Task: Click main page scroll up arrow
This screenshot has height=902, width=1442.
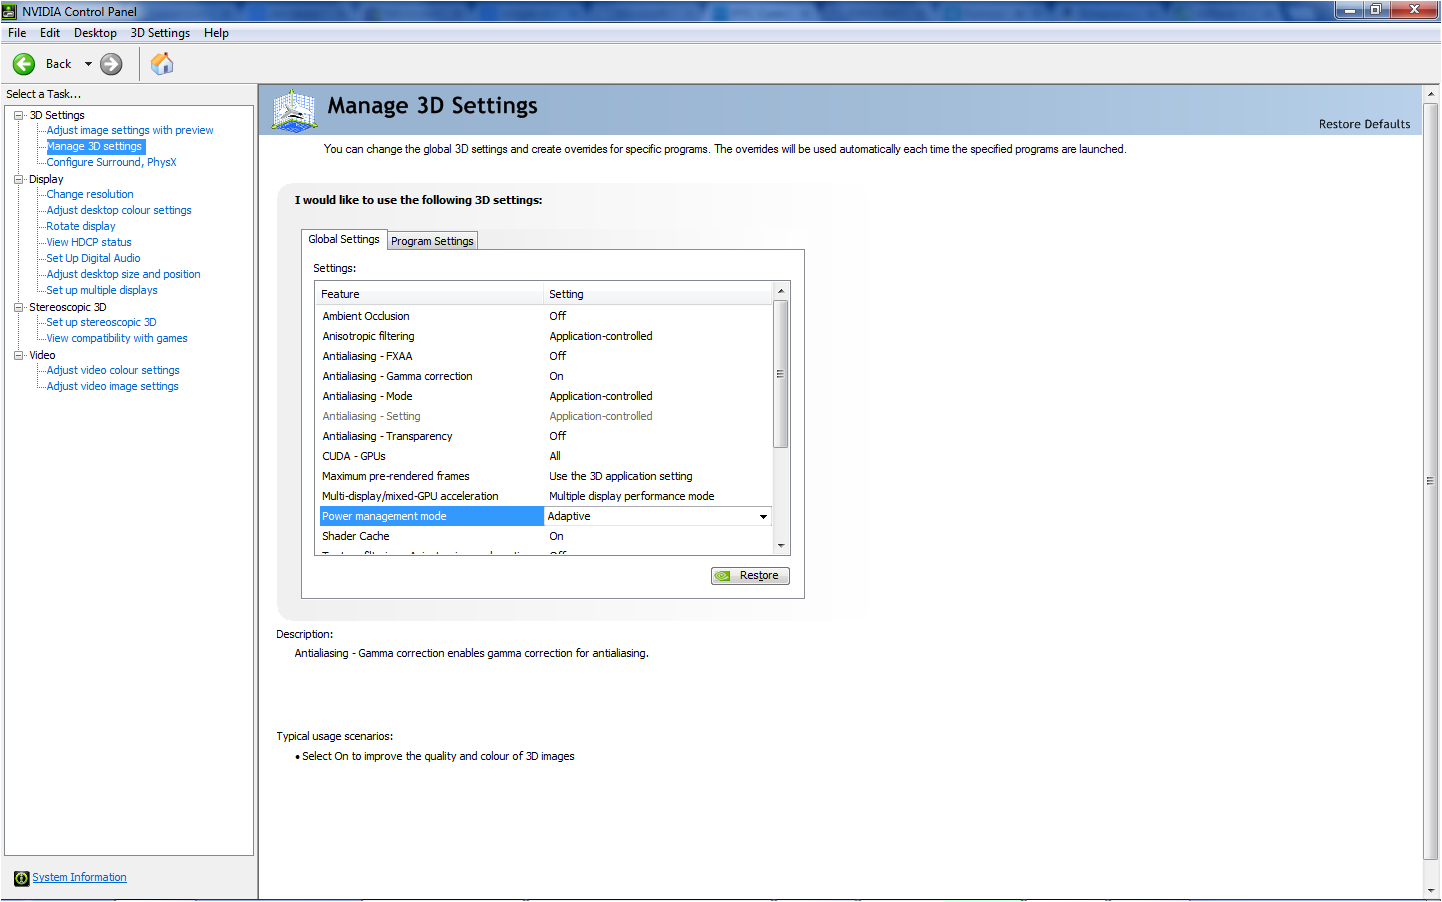Action: [1431, 94]
